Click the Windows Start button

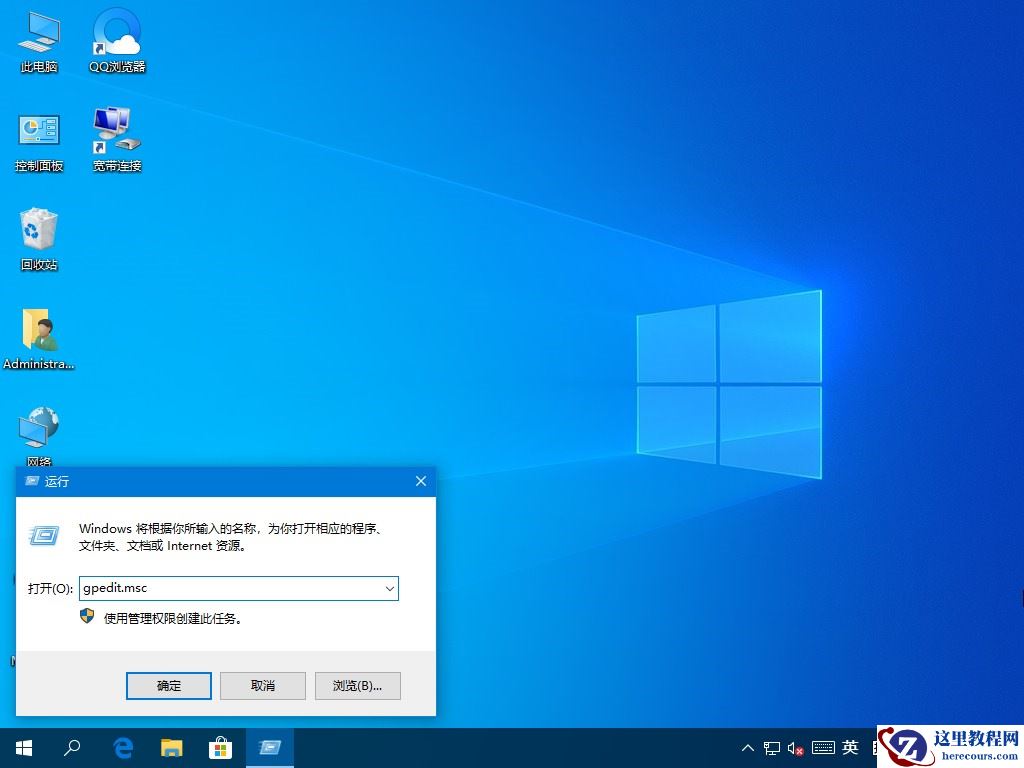22,747
